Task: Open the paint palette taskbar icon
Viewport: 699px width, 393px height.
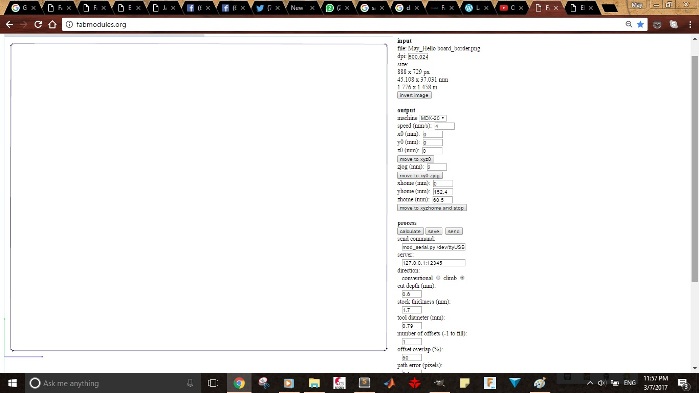Action: [x=540, y=383]
